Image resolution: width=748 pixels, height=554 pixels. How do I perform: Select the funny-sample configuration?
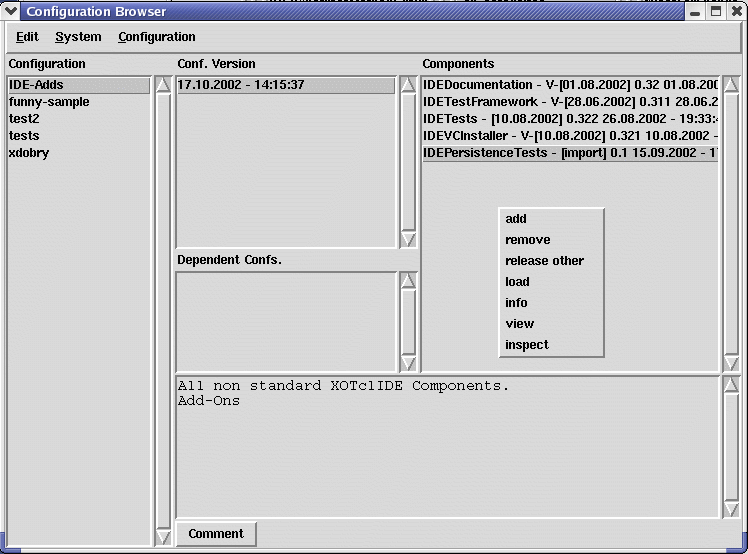click(49, 102)
